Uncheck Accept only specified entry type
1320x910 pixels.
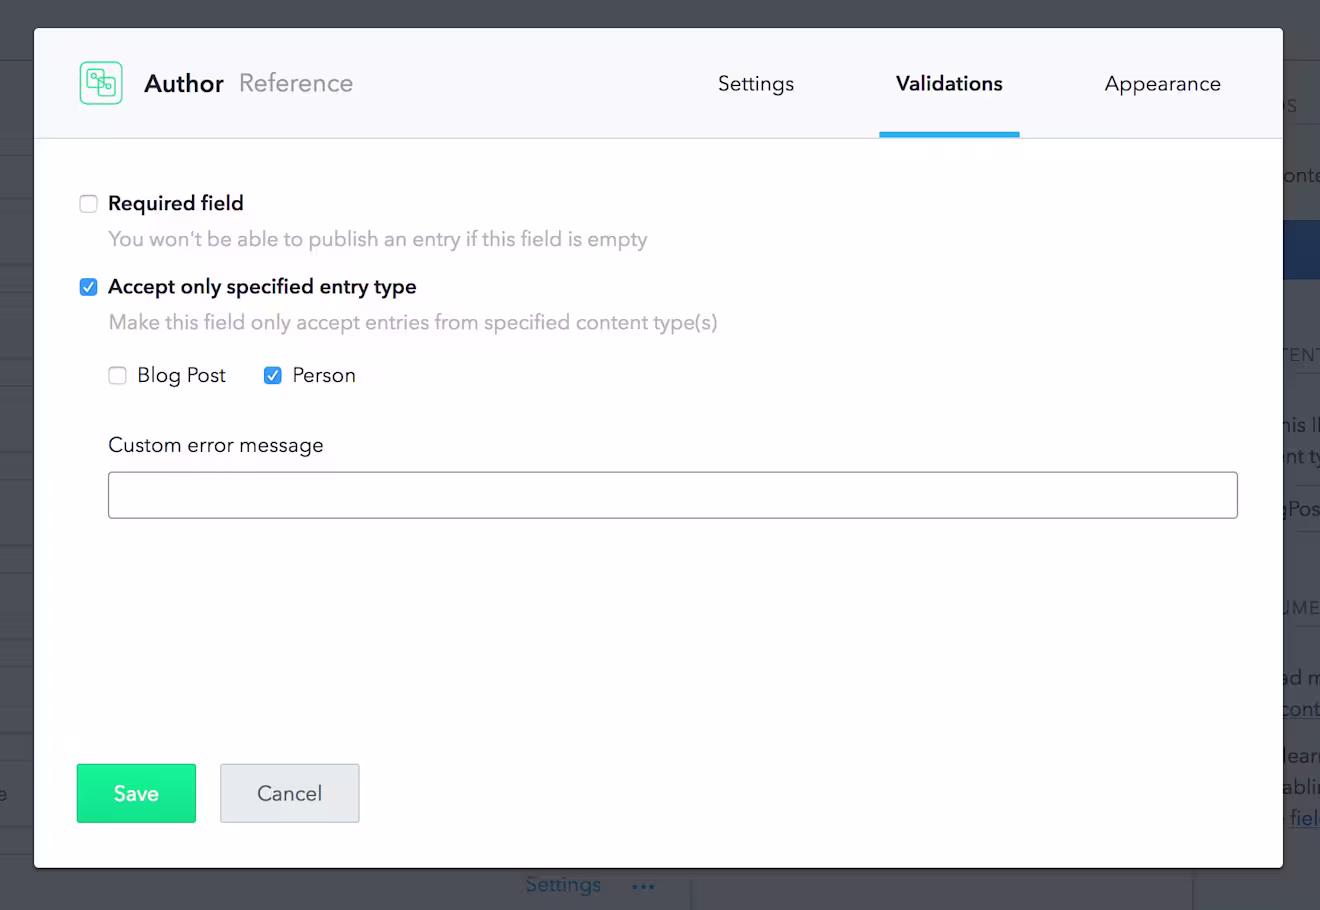click(x=89, y=287)
